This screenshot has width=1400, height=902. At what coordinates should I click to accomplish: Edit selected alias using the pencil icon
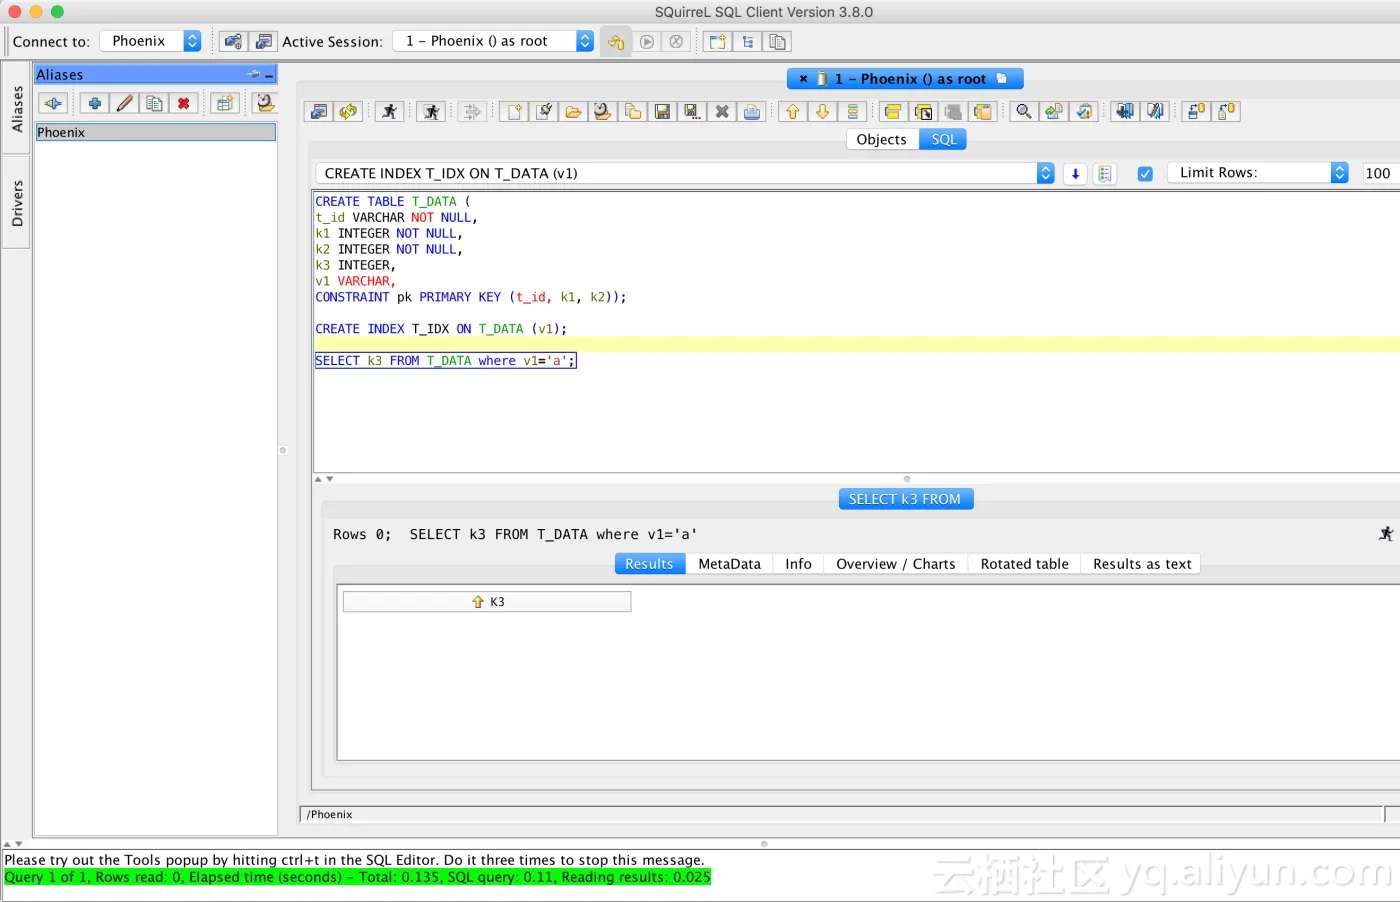click(124, 103)
